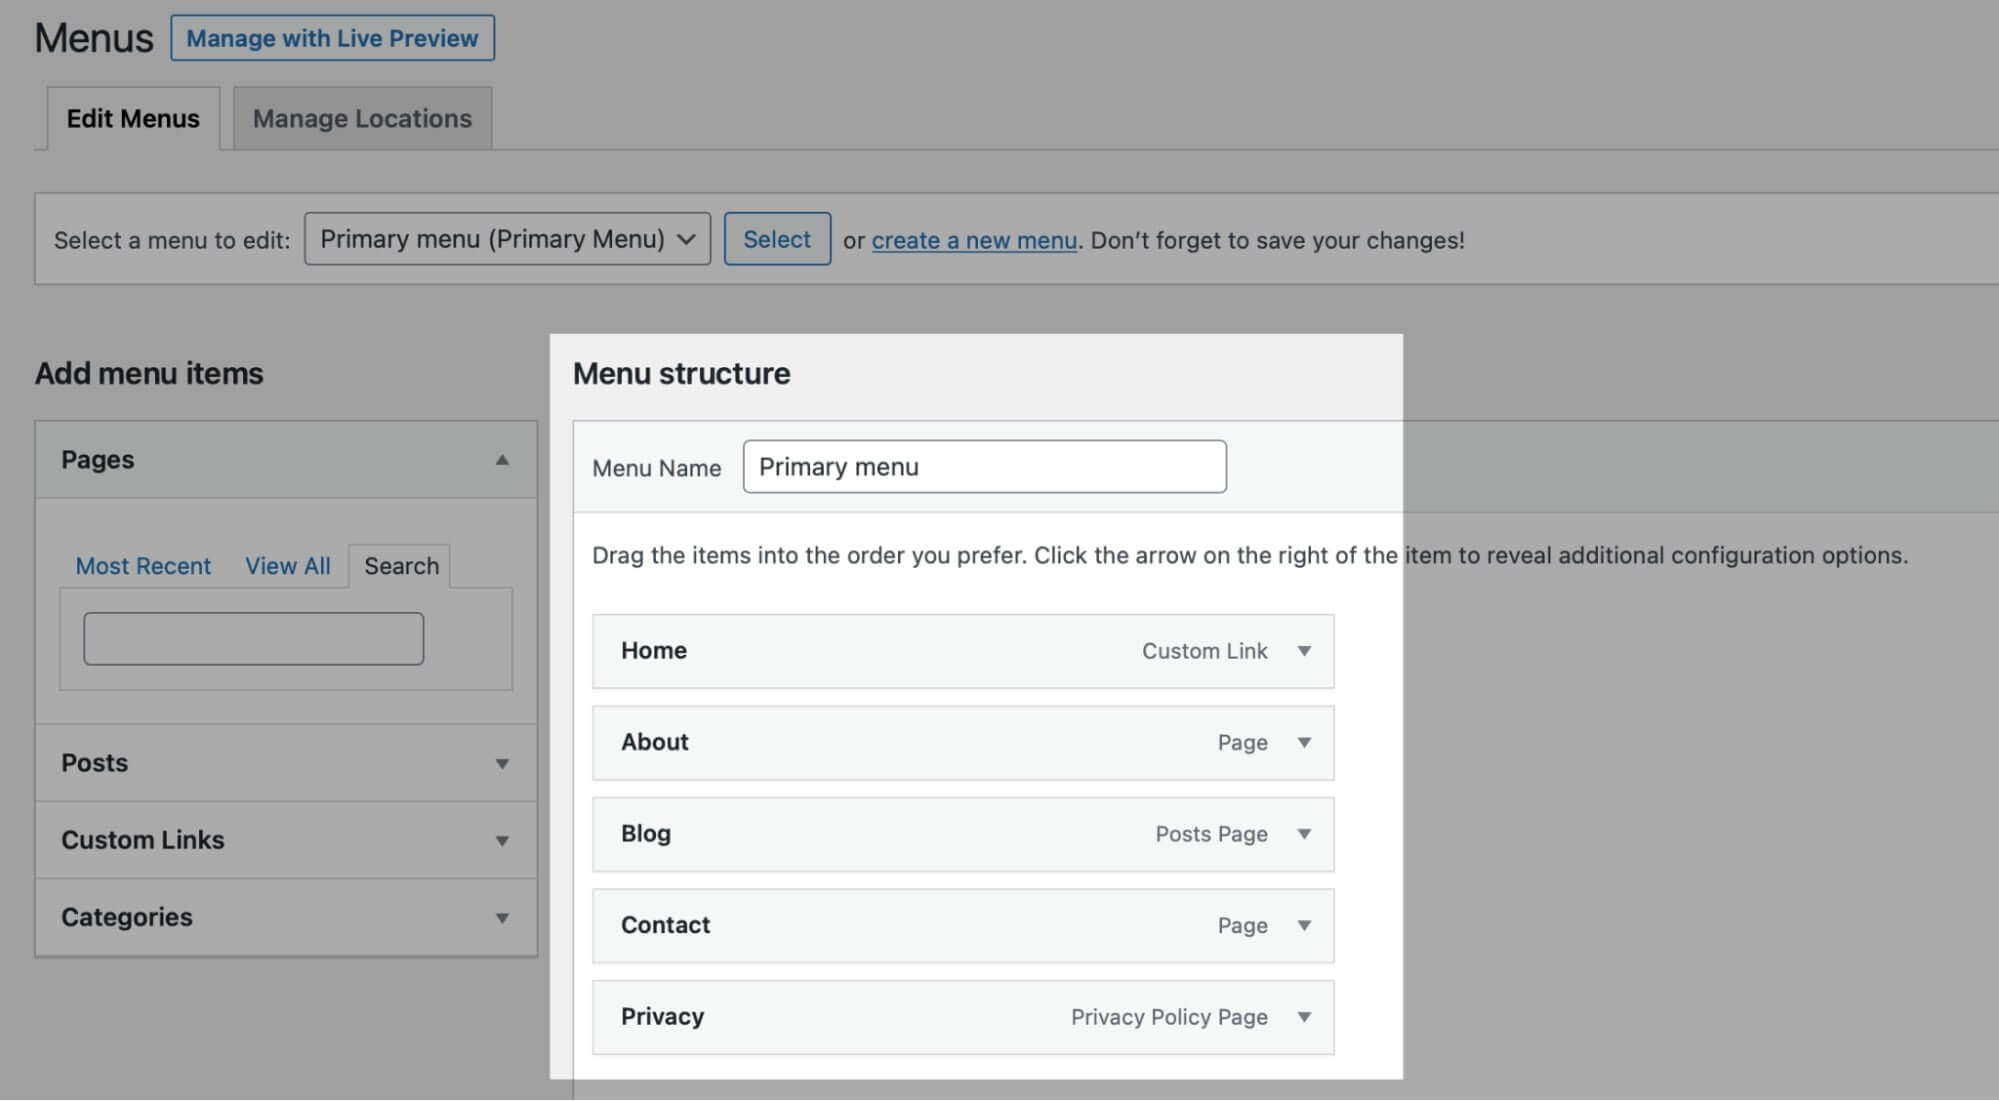This screenshot has width=1999, height=1101.
Task: Show the Most Recent pages tab
Action: [143, 566]
